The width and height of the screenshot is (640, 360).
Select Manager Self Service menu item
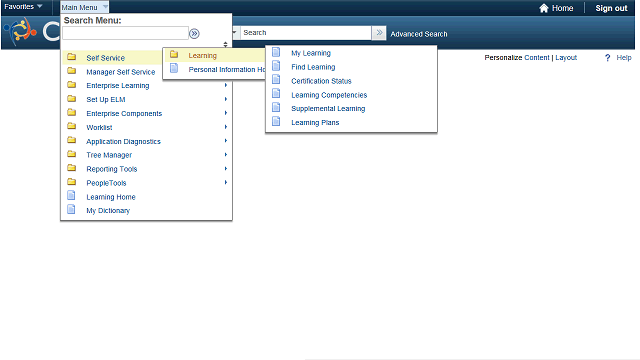pyautogui.click(x=120, y=72)
